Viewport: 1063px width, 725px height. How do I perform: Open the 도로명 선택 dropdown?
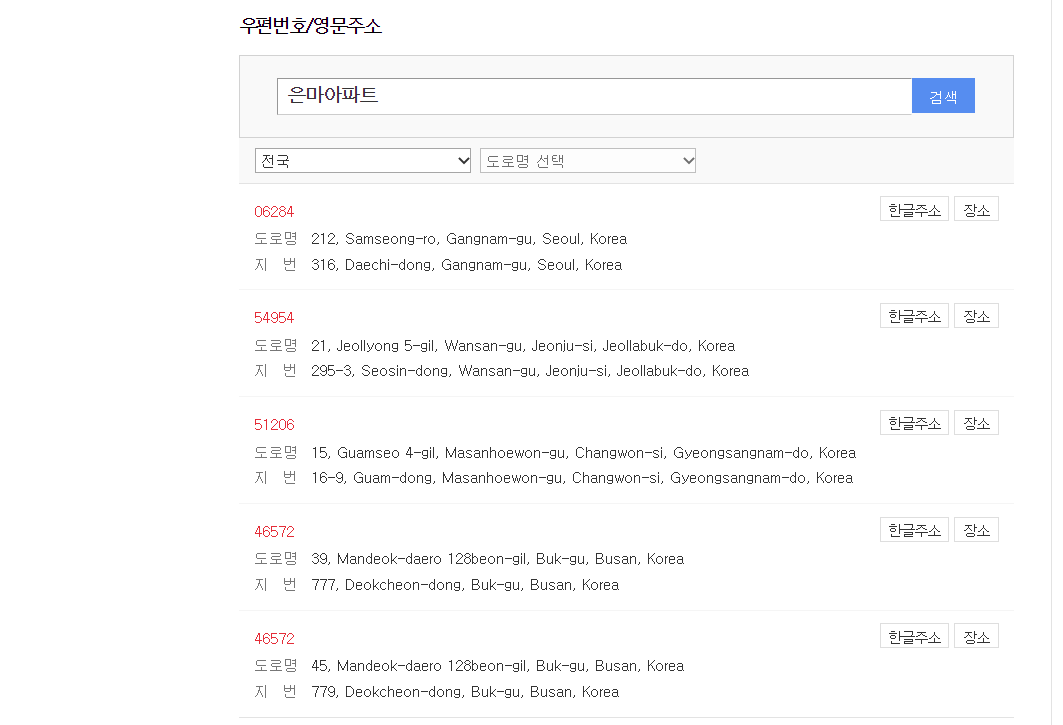[x=588, y=161]
